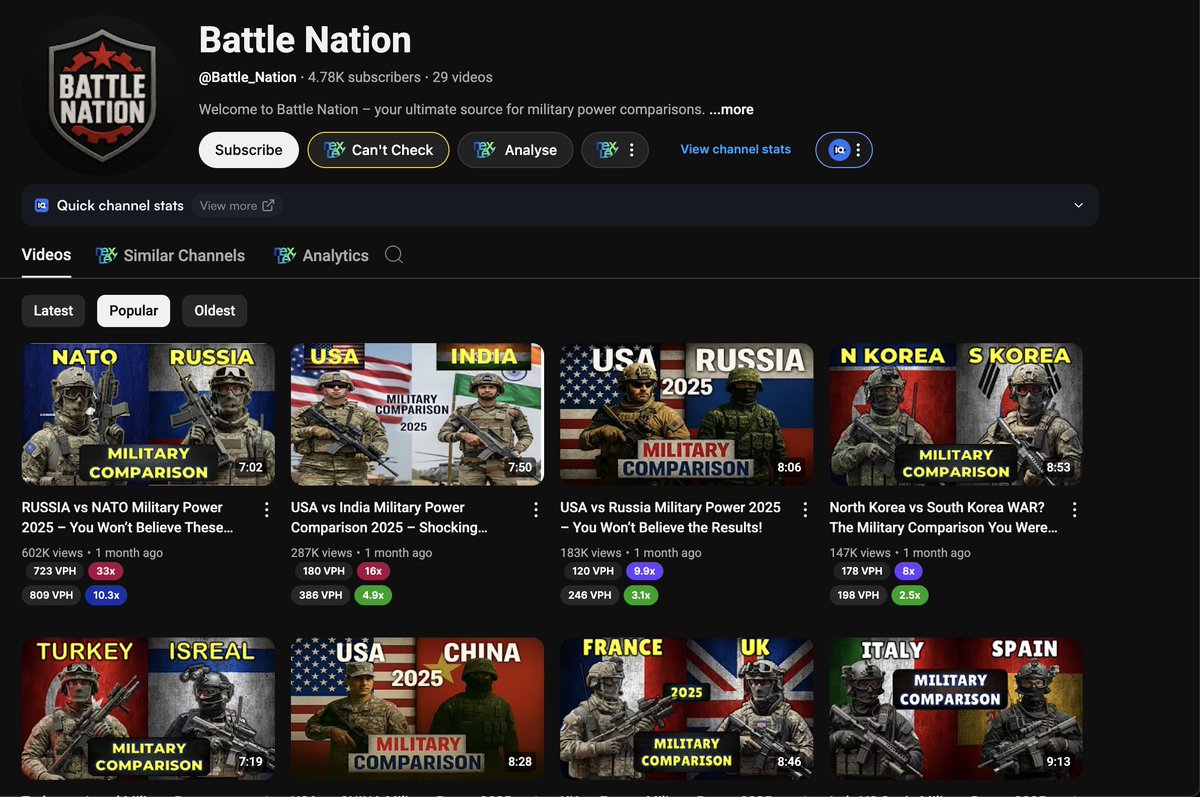The image size is (1200, 797).
Task: Switch to the Videos tab
Action: (46, 255)
